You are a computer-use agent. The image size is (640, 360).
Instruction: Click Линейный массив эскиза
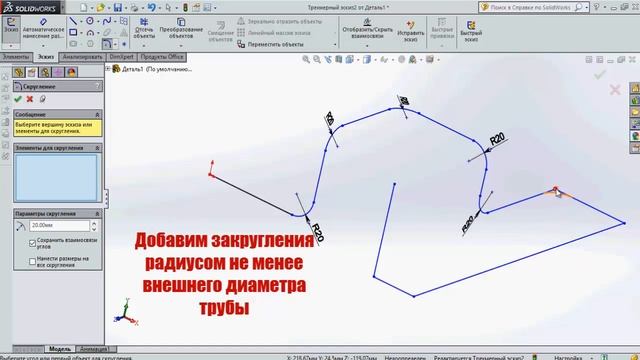[x=274, y=33]
